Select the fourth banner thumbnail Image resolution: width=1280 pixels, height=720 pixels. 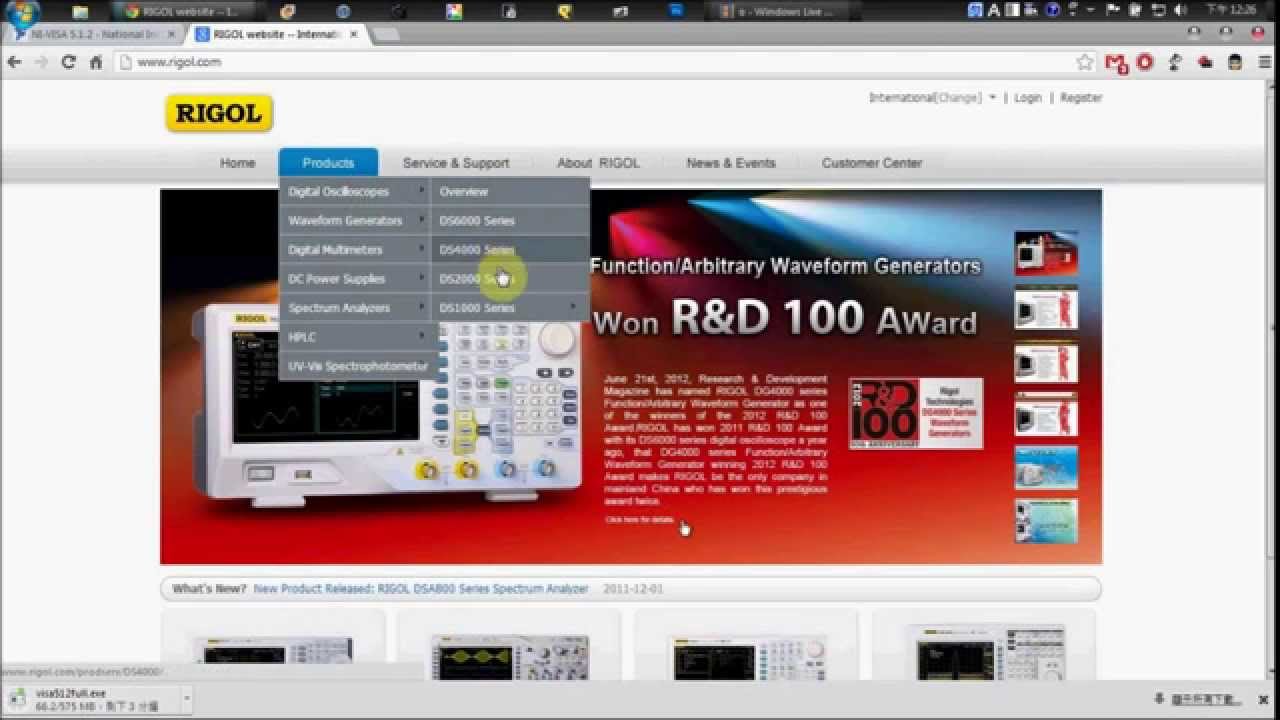coord(1046,414)
